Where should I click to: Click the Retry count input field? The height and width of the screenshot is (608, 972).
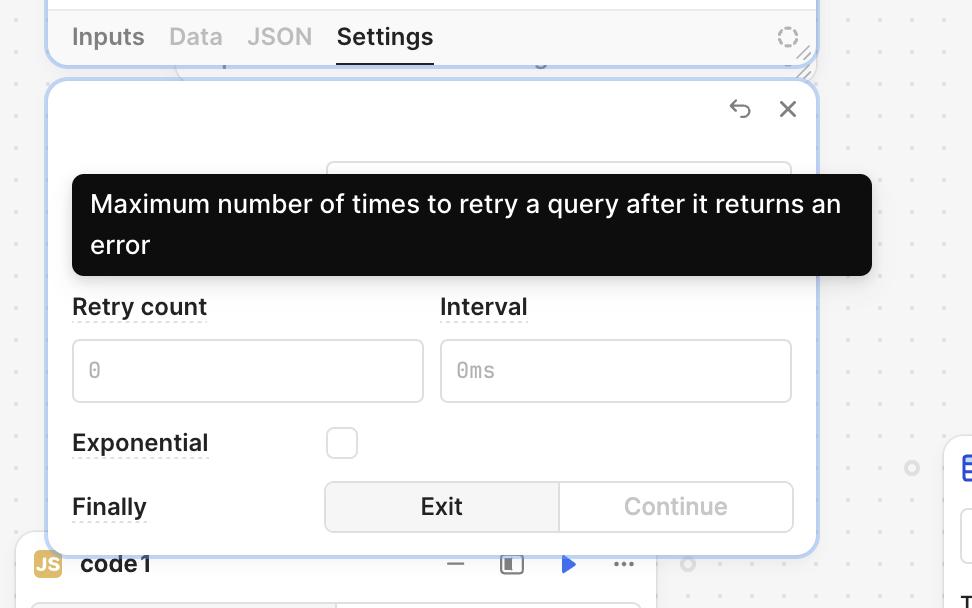[x=248, y=371]
